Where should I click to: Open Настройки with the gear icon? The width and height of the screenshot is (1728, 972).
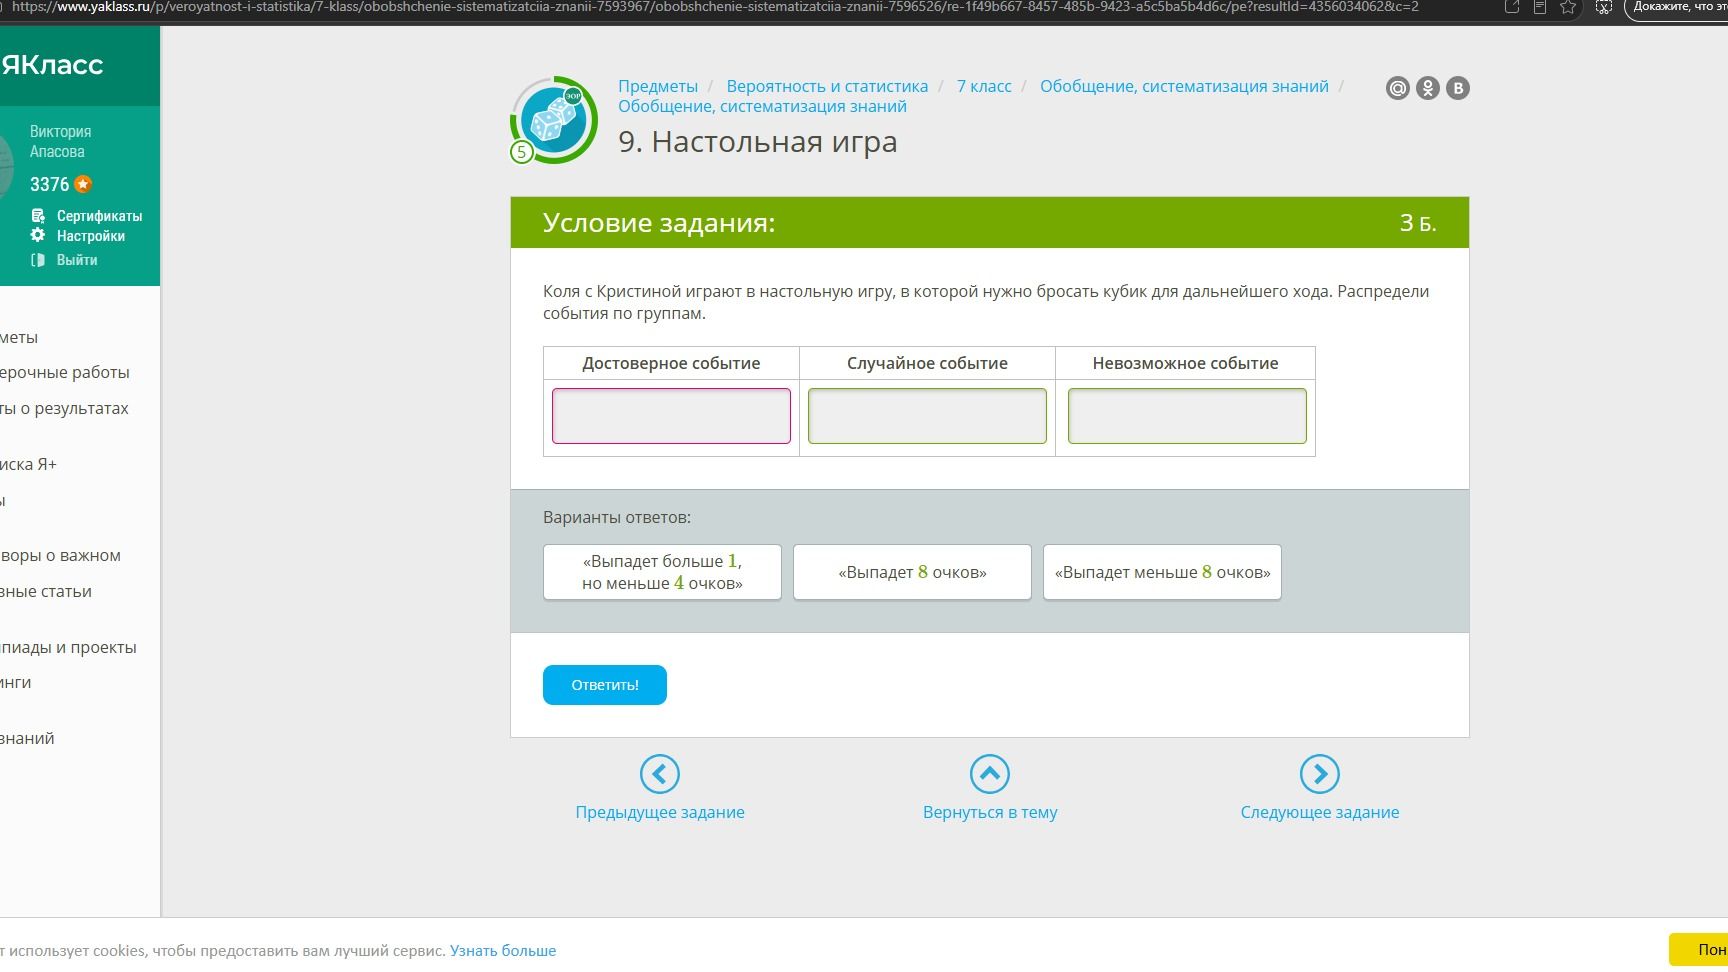pos(78,236)
